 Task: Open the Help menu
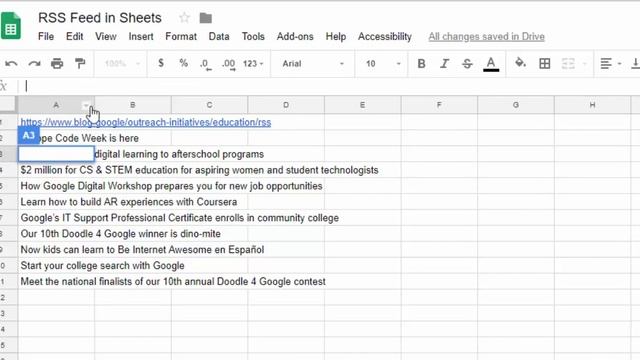click(x=336, y=37)
